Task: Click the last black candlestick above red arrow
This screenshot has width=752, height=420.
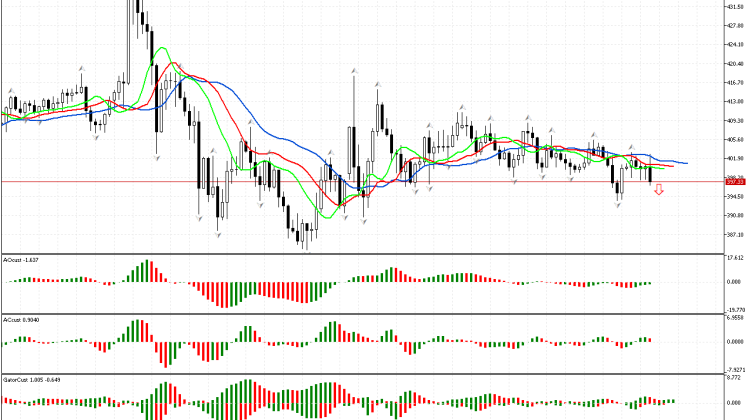Action: (x=651, y=172)
